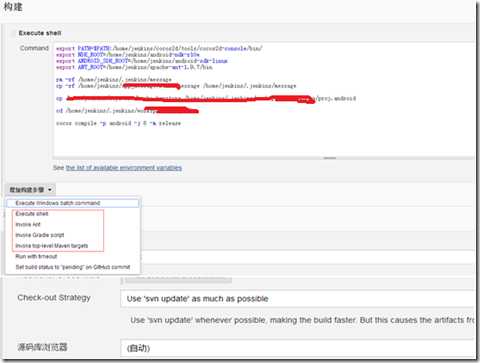Click the Command field label
The width and height of the screenshot is (480, 363).
point(34,48)
